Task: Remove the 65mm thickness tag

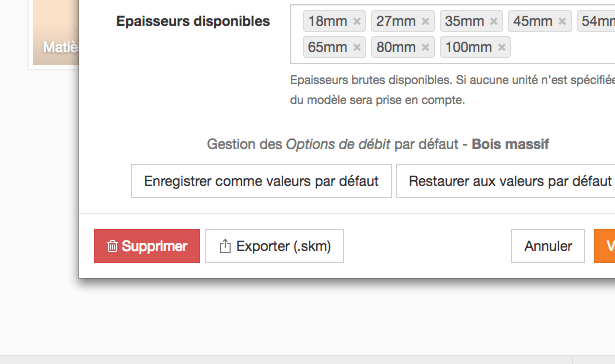Action: point(357,47)
